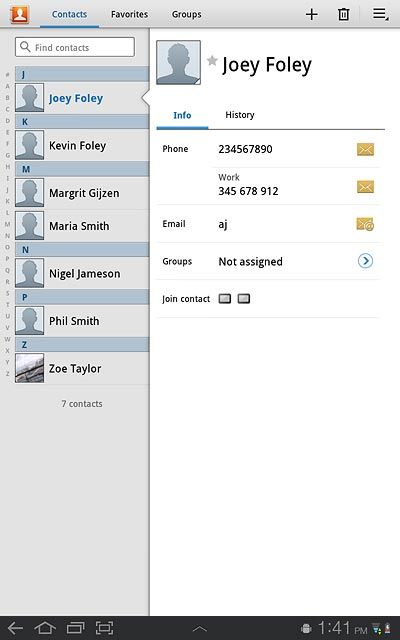The image size is (400, 640).
Task: Expand the bottom bar up-arrow quick panel
Action: click(200, 629)
